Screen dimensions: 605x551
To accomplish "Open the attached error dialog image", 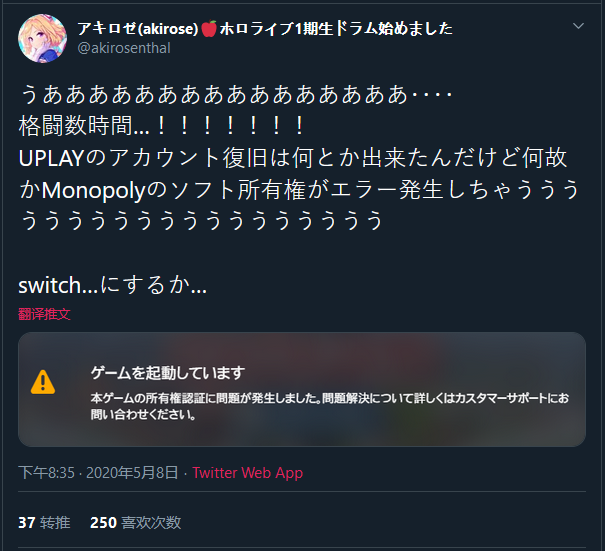I will click(302, 389).
